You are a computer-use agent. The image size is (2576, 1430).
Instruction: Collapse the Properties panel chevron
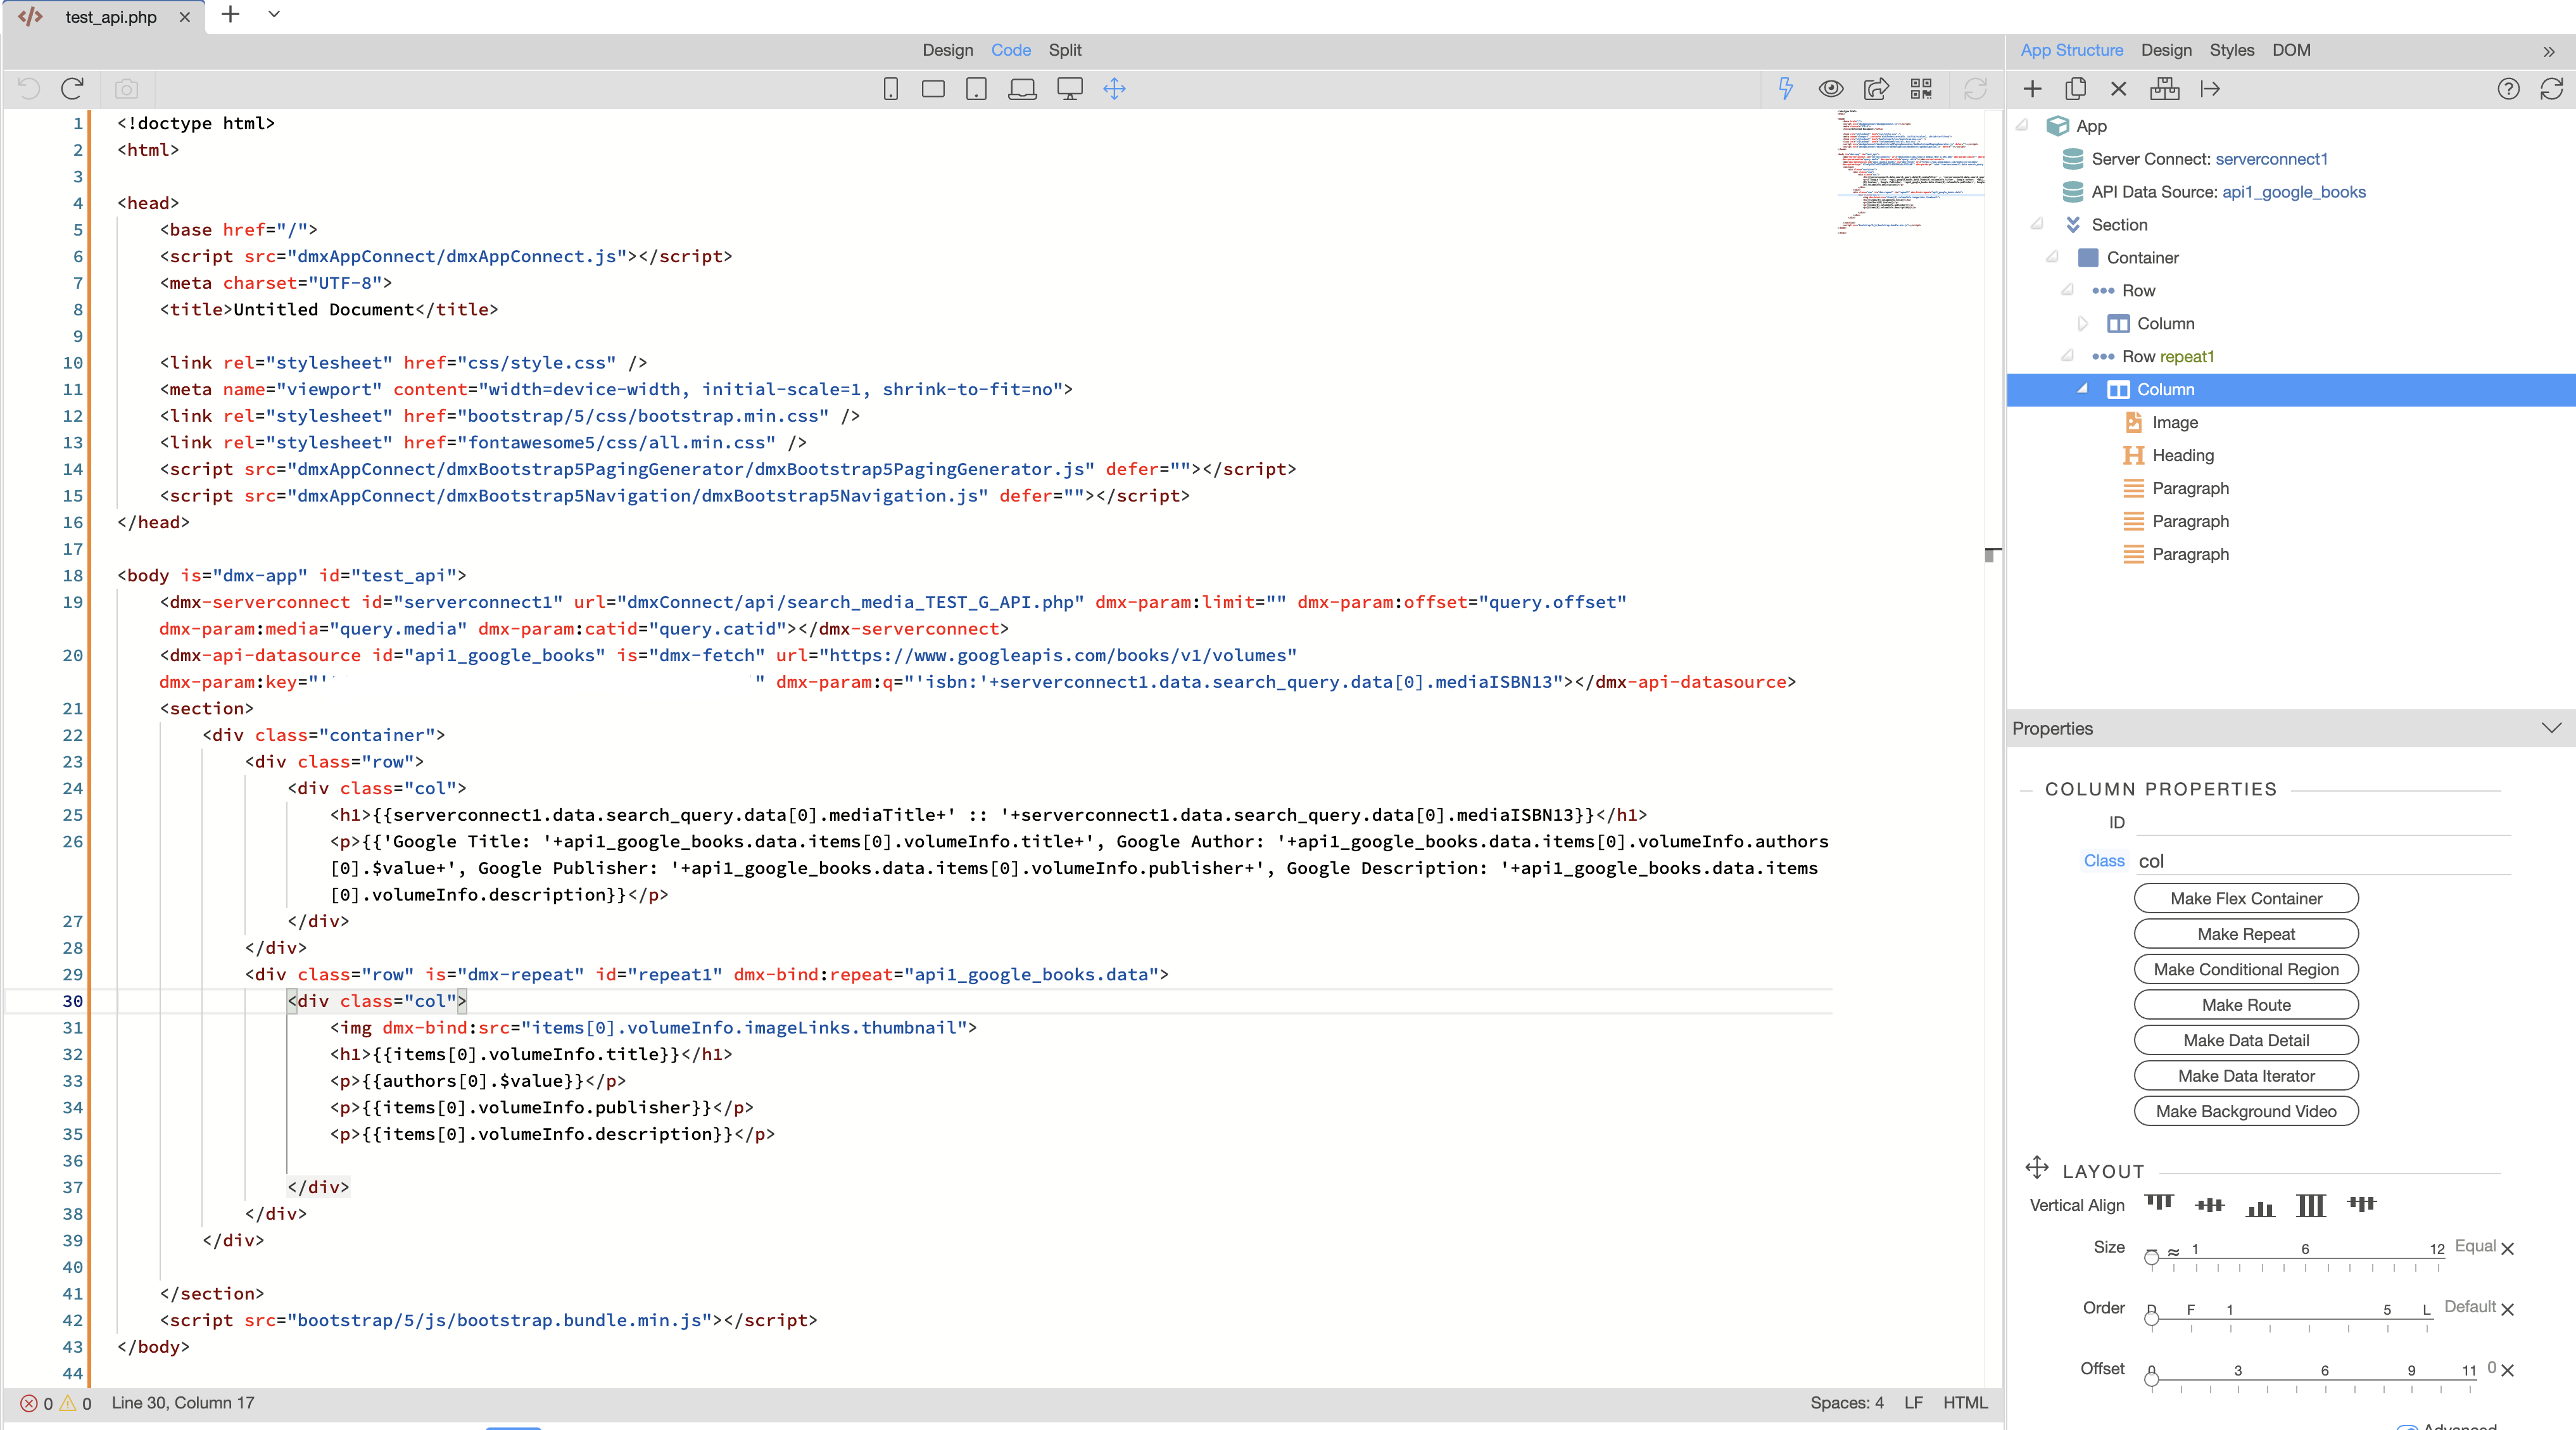click(2551, 728)
